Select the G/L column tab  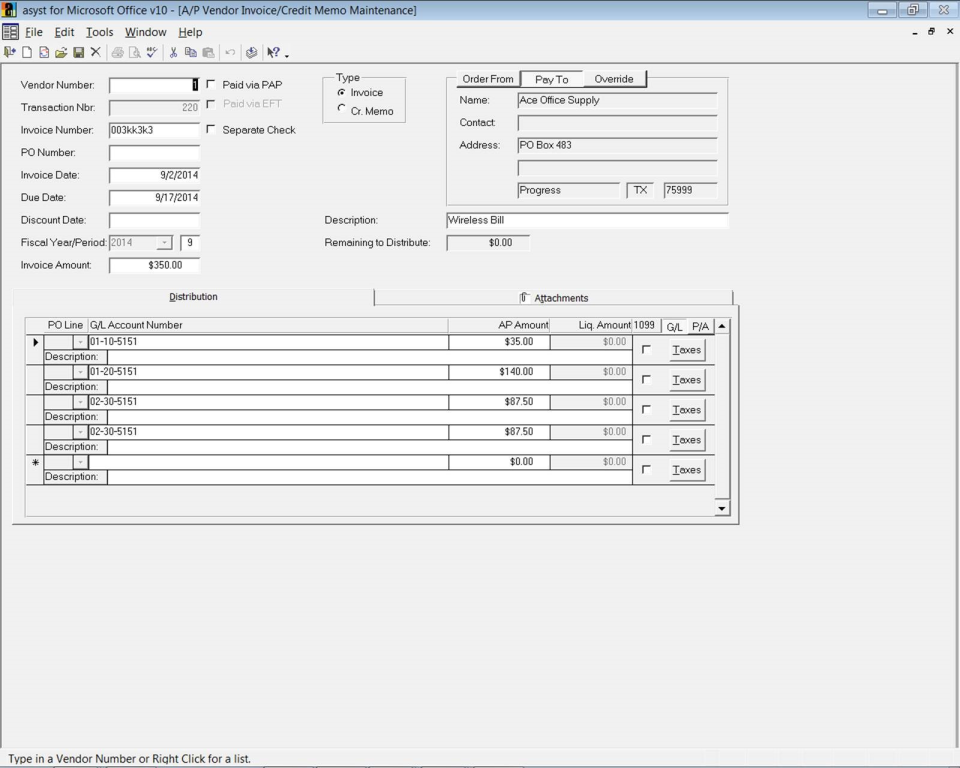pos(674,326)
